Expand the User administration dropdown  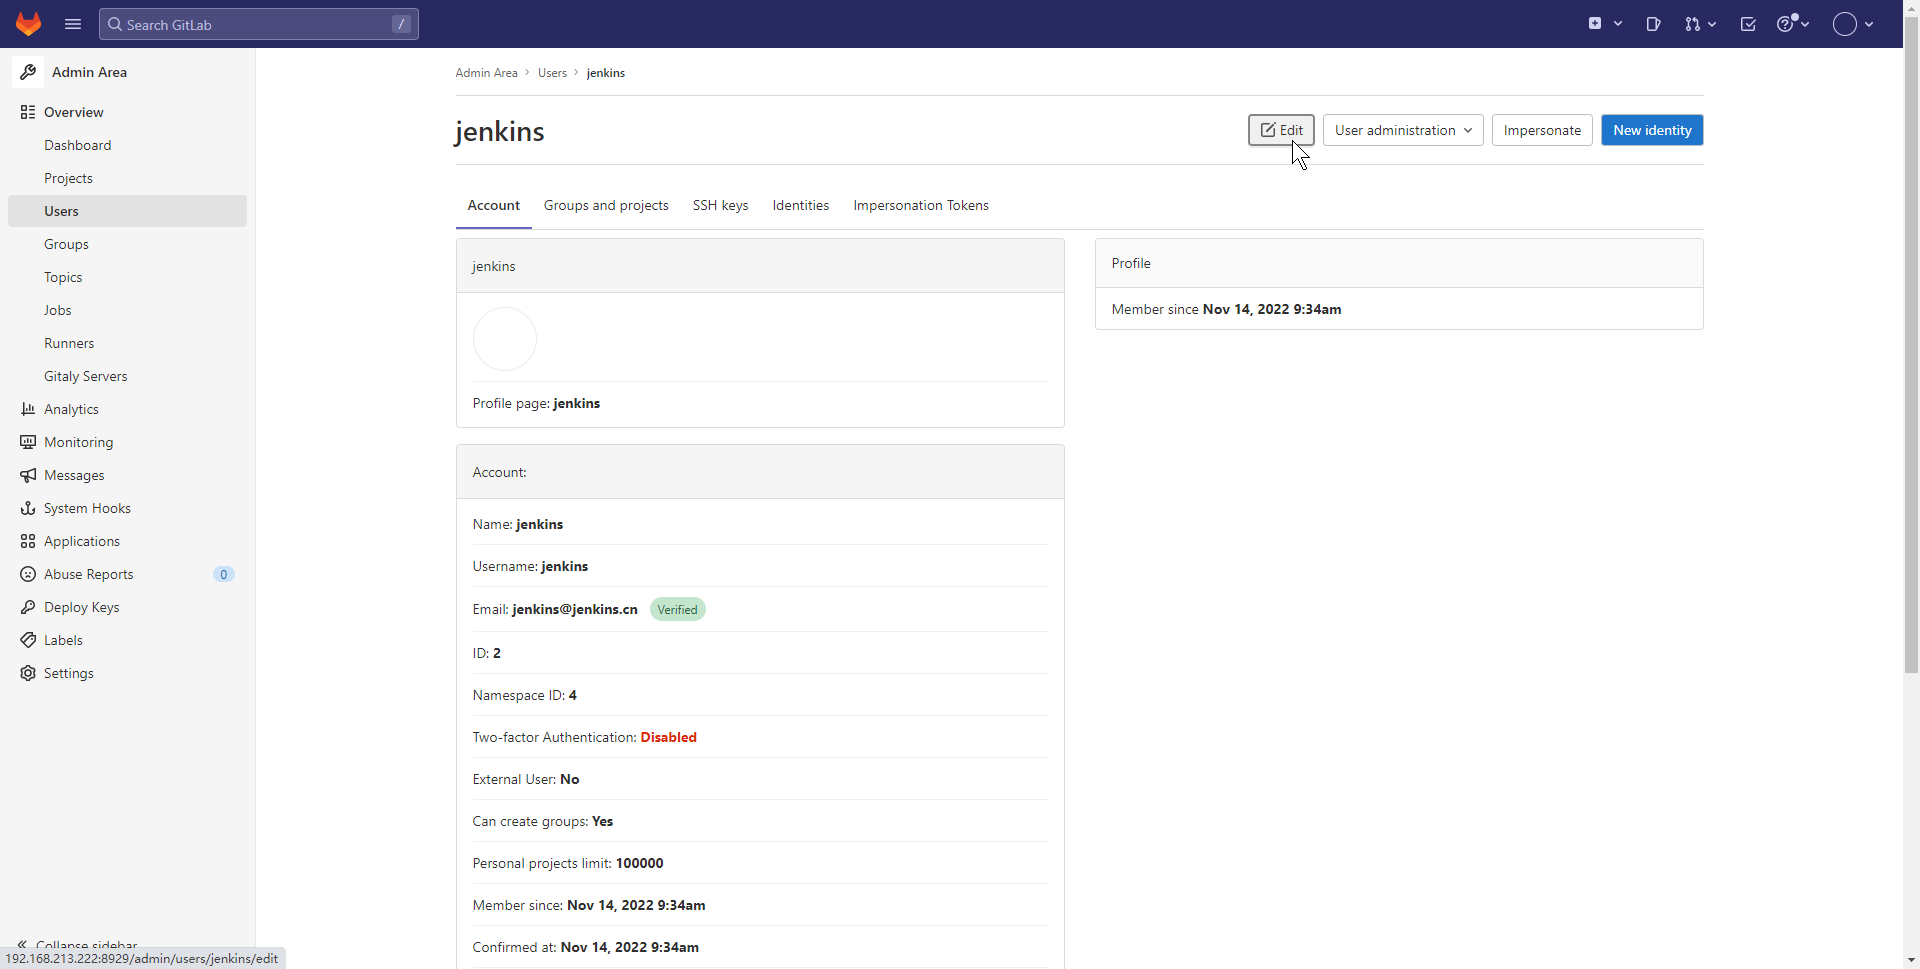pos(1402,130)
